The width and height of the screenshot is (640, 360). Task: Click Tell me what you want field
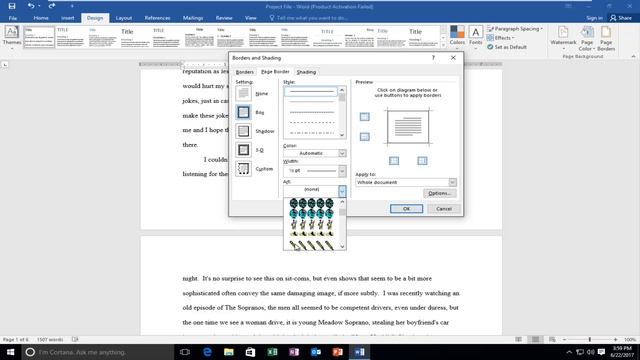[x=309, y=18]
